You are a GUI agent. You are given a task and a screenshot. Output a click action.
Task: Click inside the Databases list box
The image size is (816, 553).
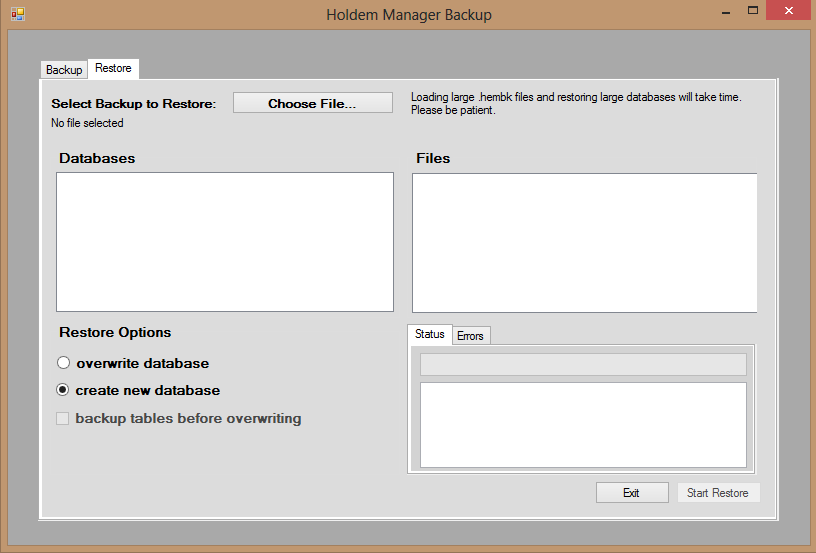click(x=225, y=242)
